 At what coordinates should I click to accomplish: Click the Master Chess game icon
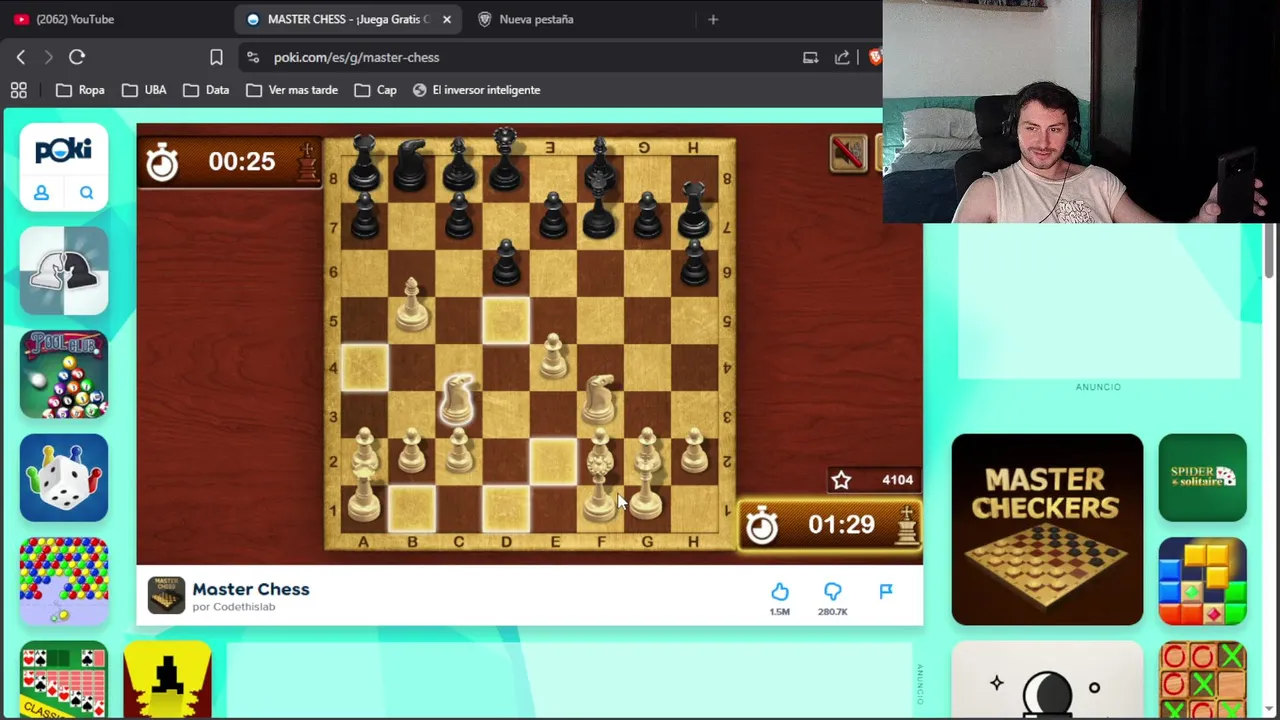click(166, 595)
